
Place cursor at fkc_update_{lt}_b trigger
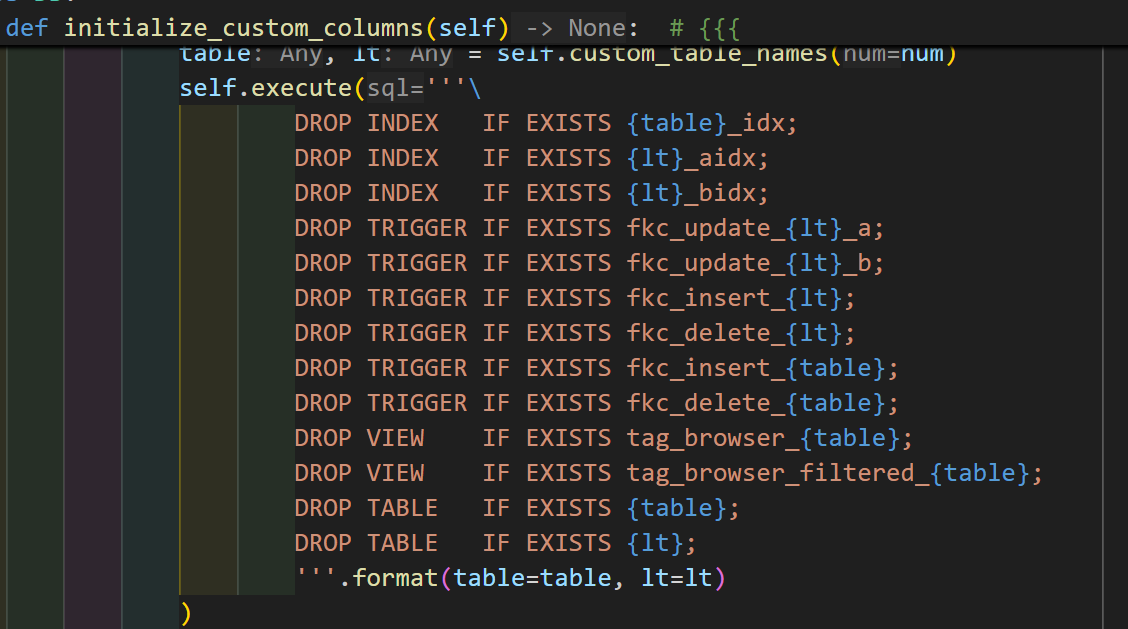click(755, 263)
